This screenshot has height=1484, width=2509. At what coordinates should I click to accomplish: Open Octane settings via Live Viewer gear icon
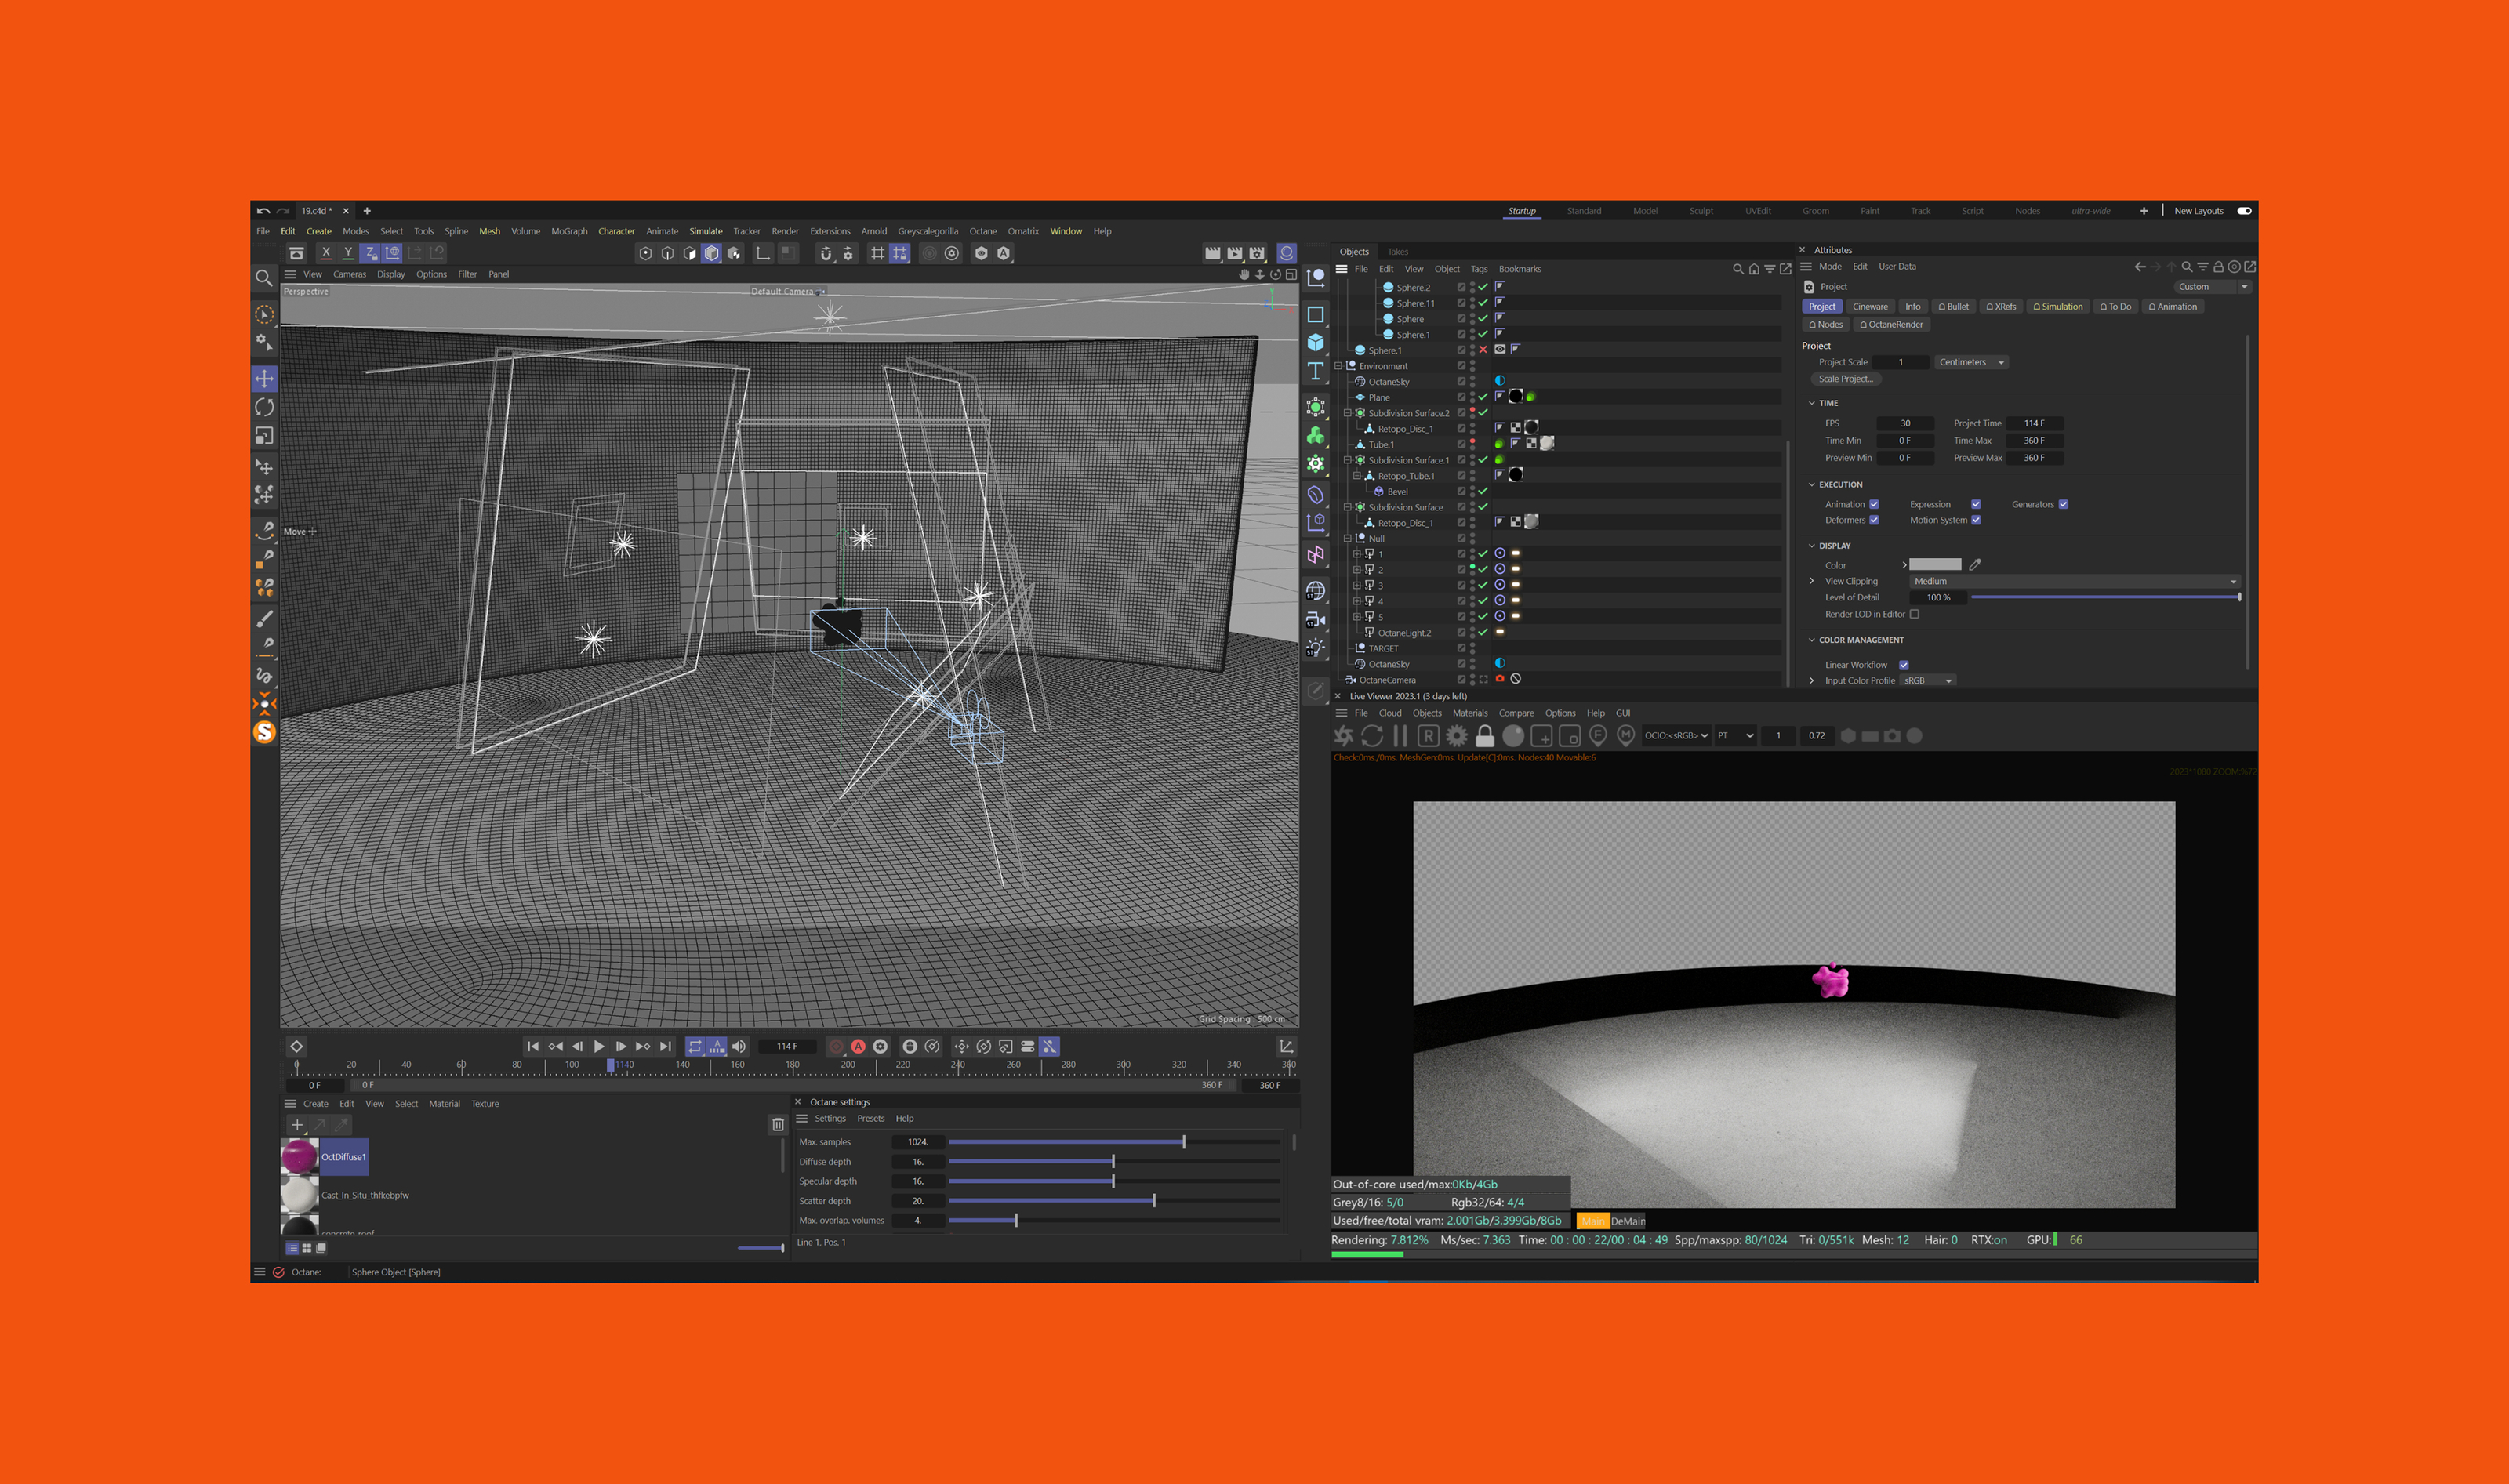click(1457, 736)
